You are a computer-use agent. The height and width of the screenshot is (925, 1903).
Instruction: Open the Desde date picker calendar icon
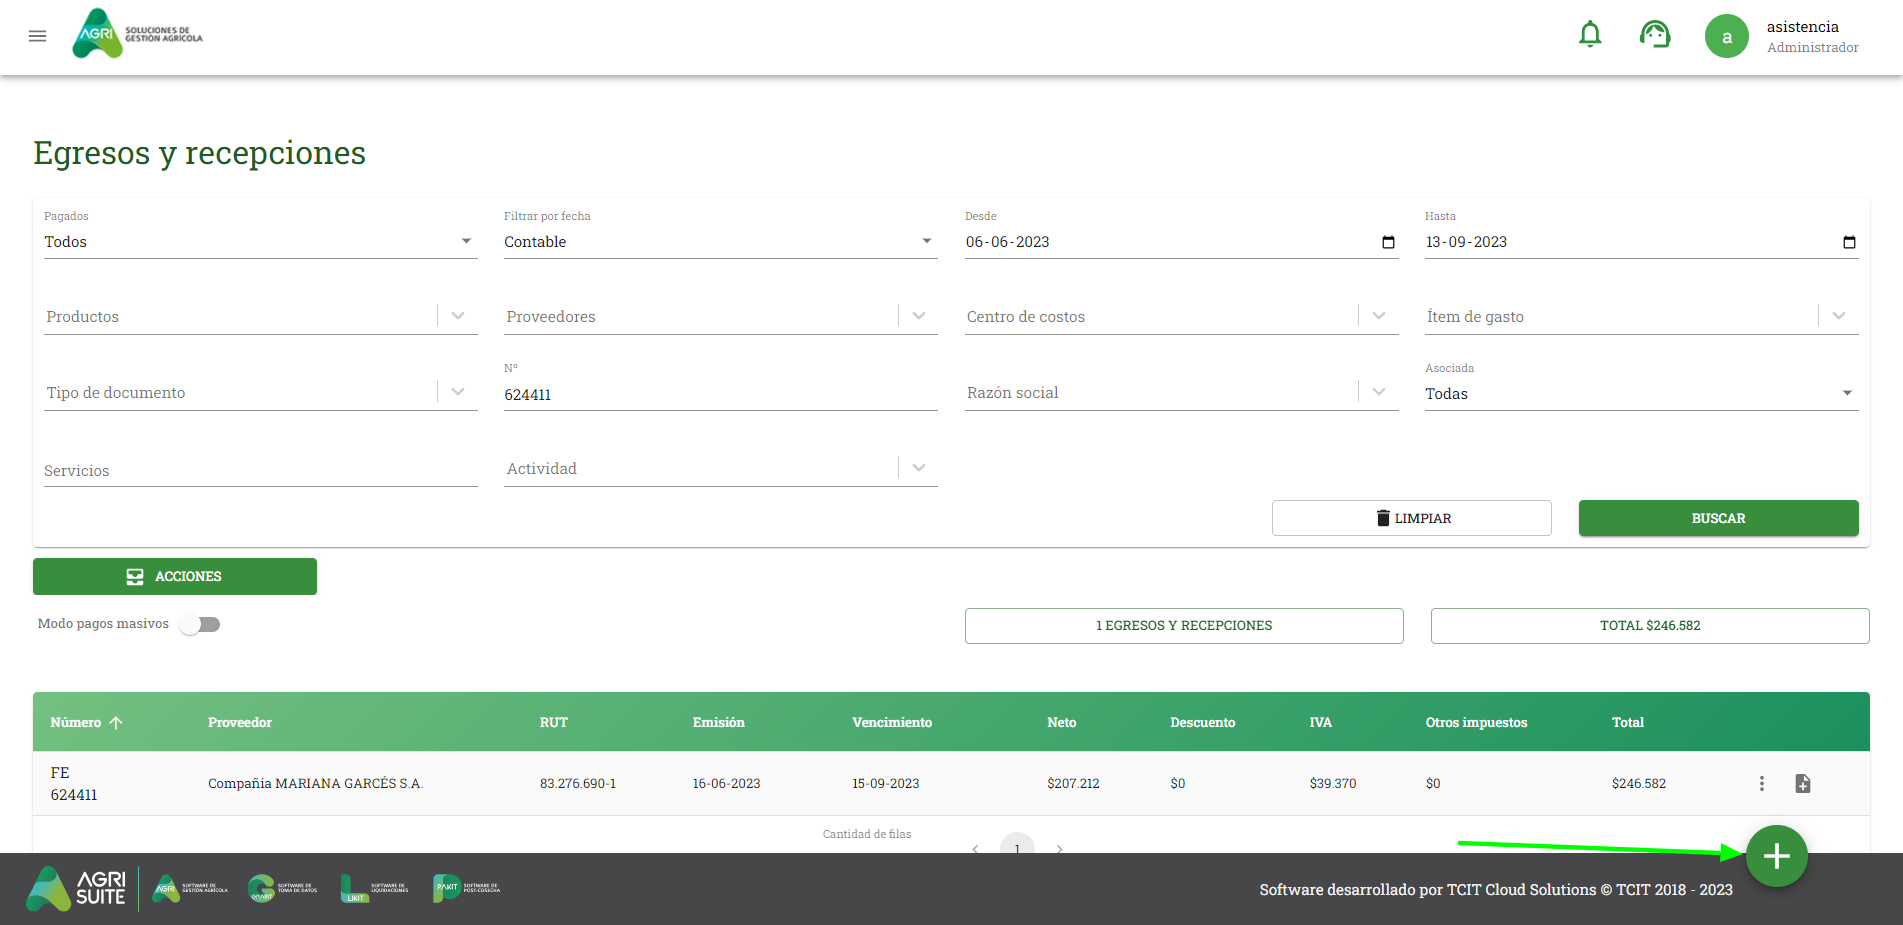[1388, 242]
